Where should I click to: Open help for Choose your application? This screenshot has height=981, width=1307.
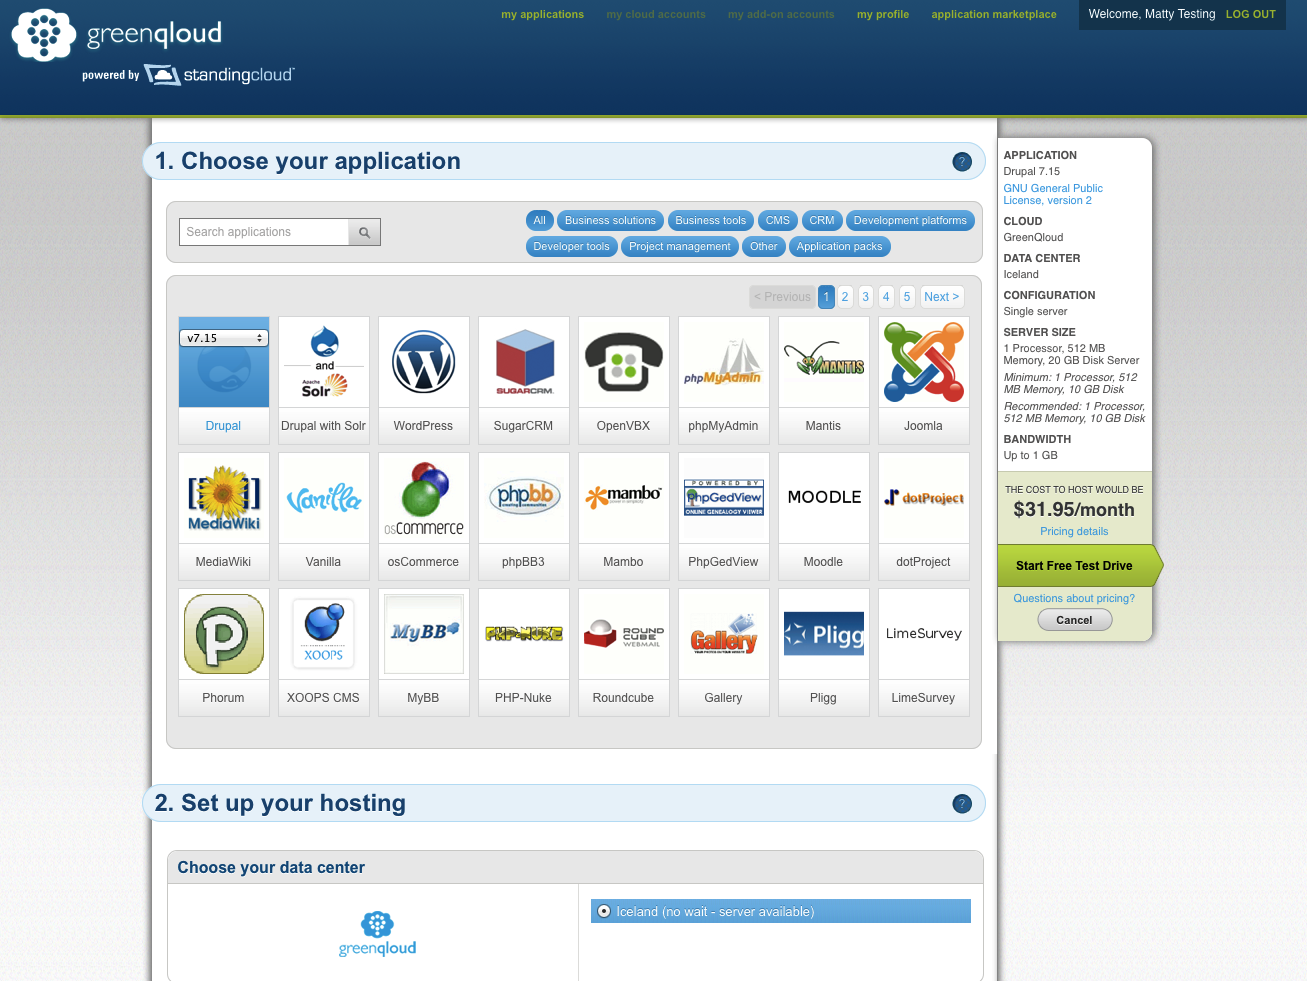(x=962, y=162)
